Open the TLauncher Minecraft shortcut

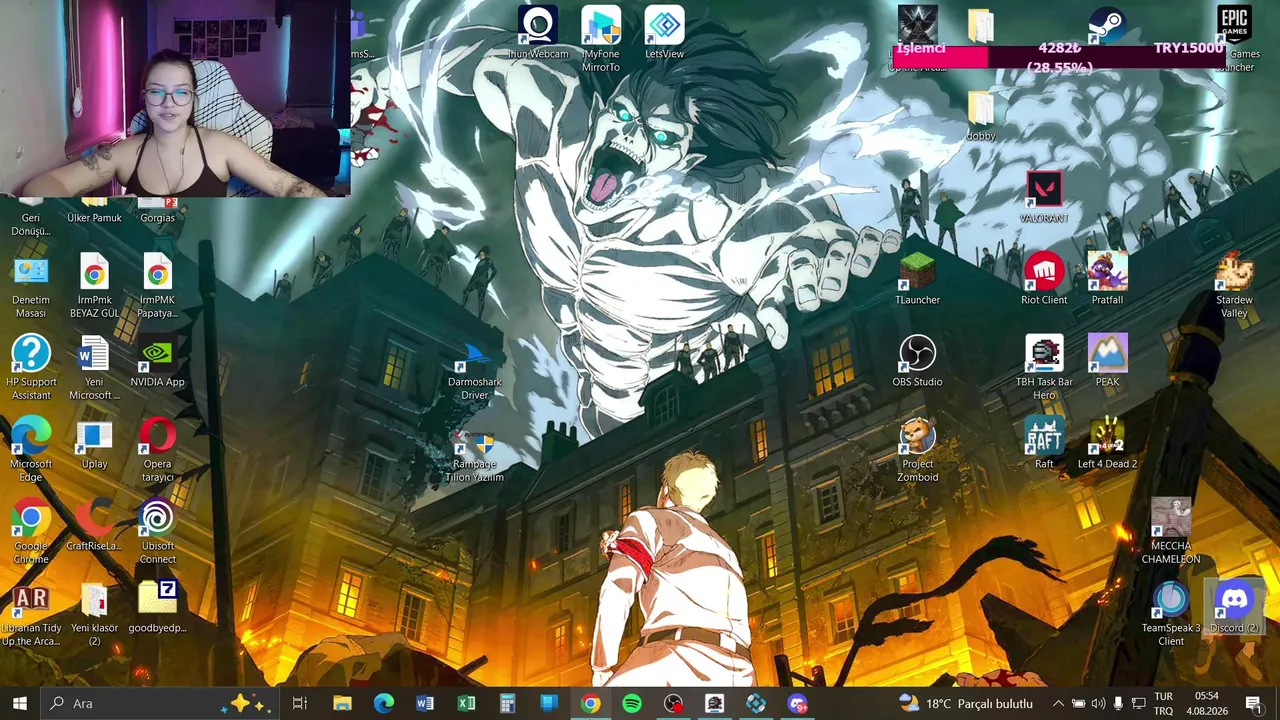click(917, 280)
